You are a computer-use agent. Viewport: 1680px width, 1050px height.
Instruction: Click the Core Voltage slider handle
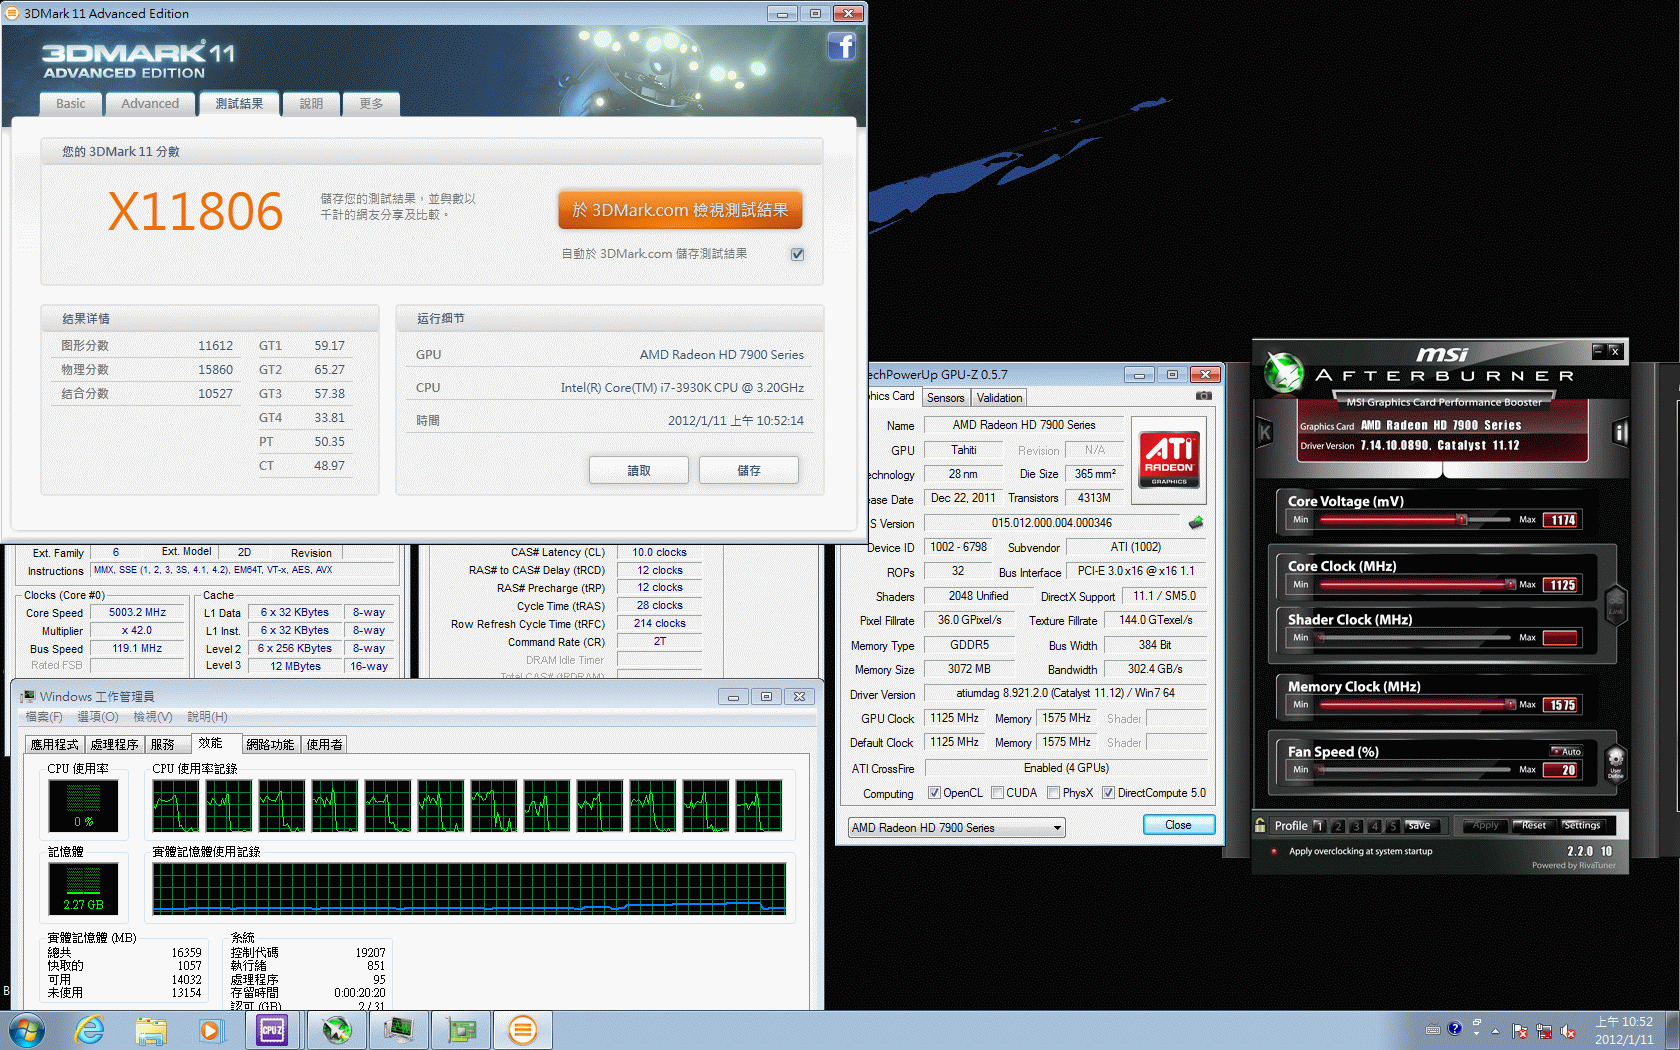point(1462,520)
